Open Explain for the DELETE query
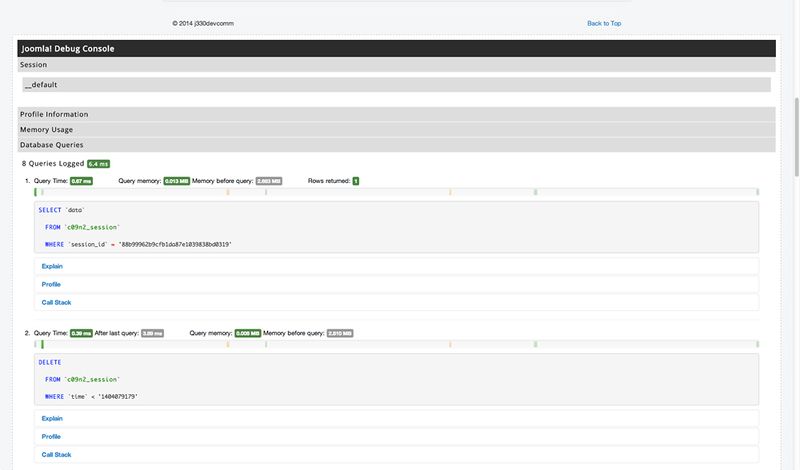 click(x=52, y=418)
